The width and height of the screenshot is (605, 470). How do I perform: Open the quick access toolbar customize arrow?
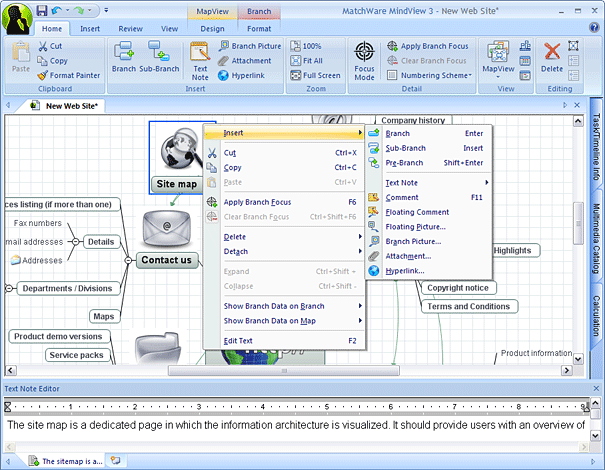click(106, 10)
